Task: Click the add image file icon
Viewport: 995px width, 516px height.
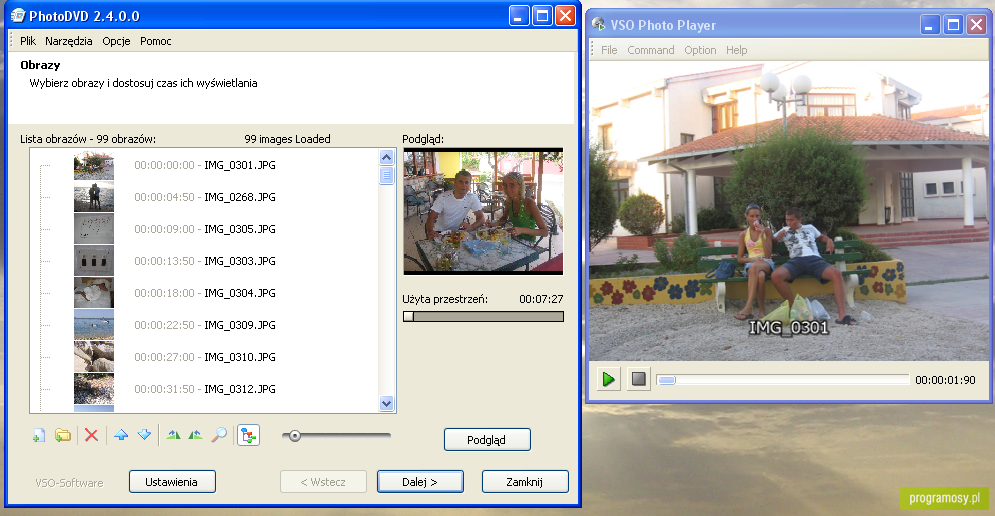Action: click(39, 435)
